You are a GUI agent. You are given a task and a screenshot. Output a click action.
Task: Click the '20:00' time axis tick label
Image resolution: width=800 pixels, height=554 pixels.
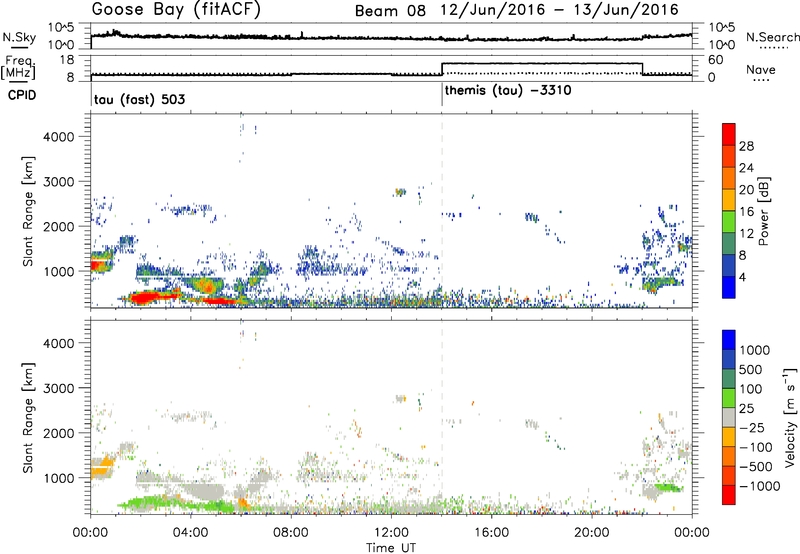(591, 533)
